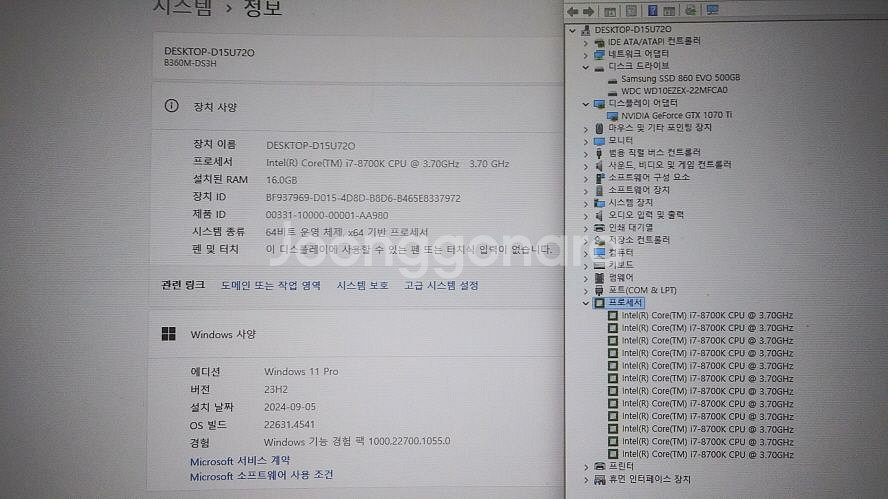Click the 인쇄 대기열 printer queue icon
This screenshot has width=888, height=499.
pyautogui.click(x=599, y=228)
